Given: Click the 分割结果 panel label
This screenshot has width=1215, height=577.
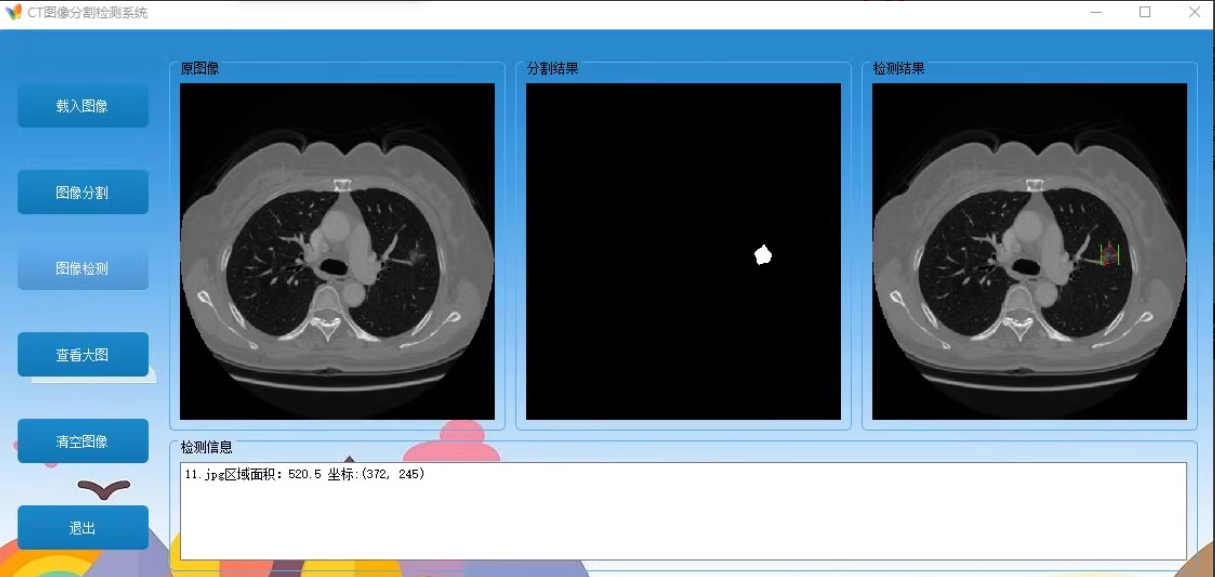Looking at the screenshot, I should pyautogui.click(x=553, y=69).
